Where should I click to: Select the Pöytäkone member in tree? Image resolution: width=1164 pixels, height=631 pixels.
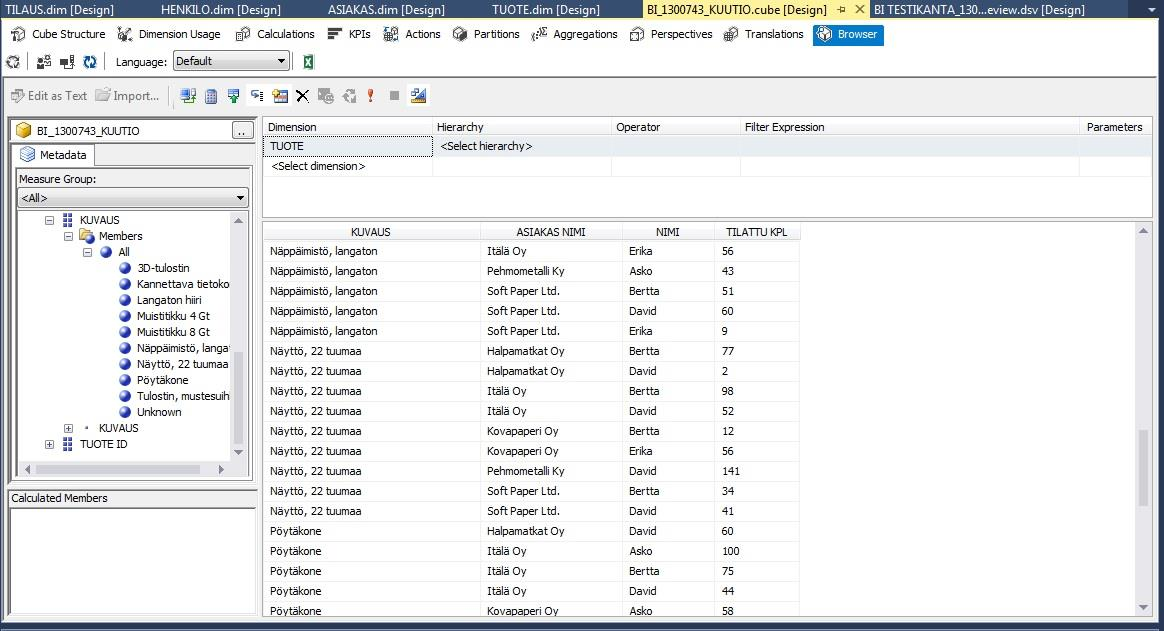[x=163, y=380]
